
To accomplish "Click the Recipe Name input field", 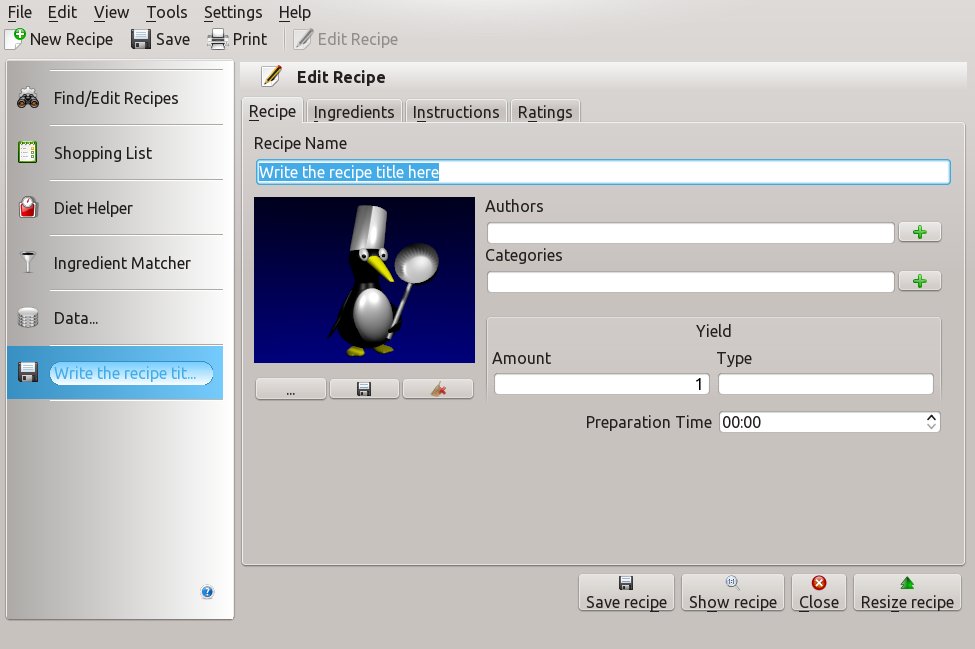I will click(603, 172).
